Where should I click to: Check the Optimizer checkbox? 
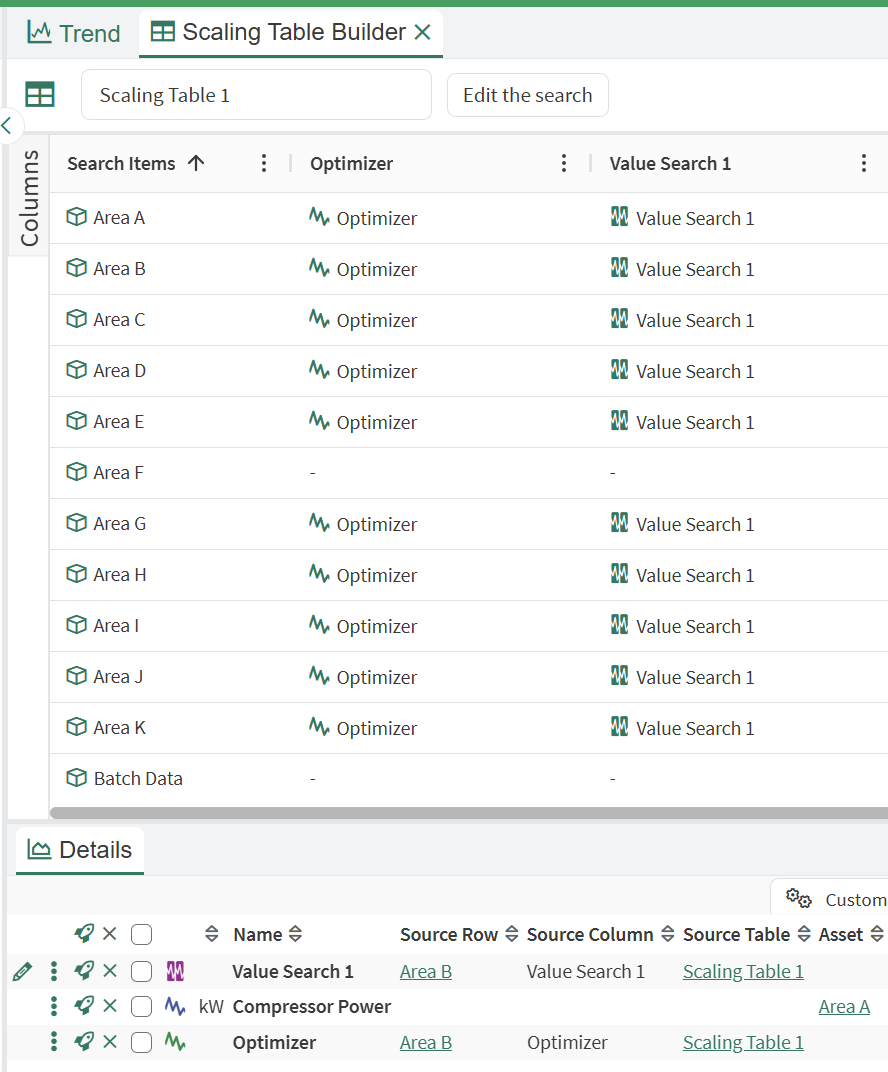(142, 1043)
